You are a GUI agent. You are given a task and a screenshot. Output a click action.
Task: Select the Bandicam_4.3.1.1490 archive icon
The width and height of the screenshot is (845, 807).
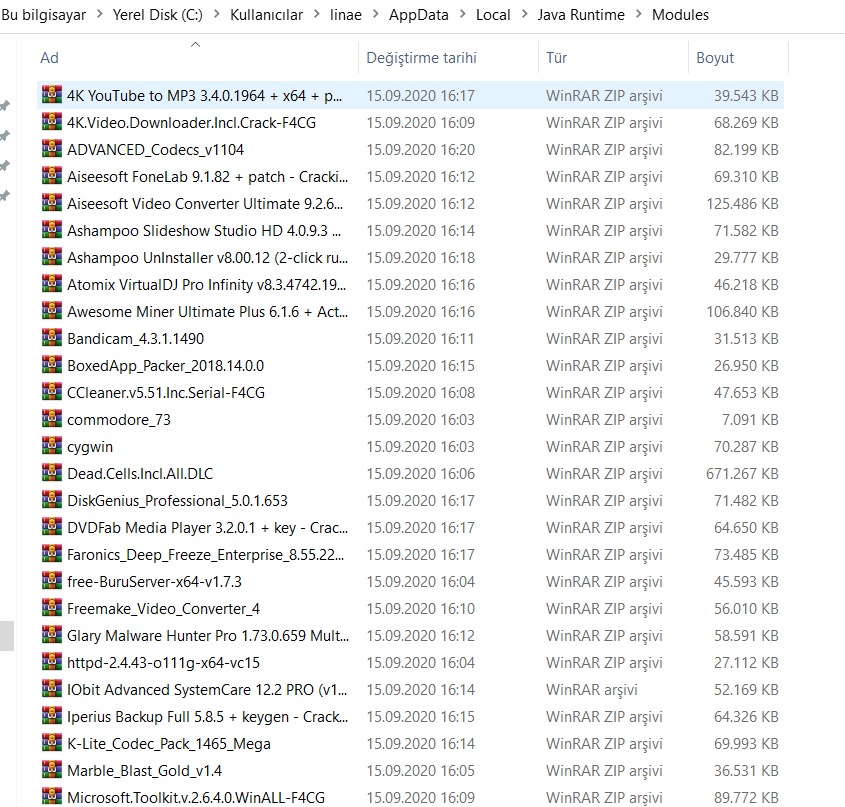[x=52, y=338]
